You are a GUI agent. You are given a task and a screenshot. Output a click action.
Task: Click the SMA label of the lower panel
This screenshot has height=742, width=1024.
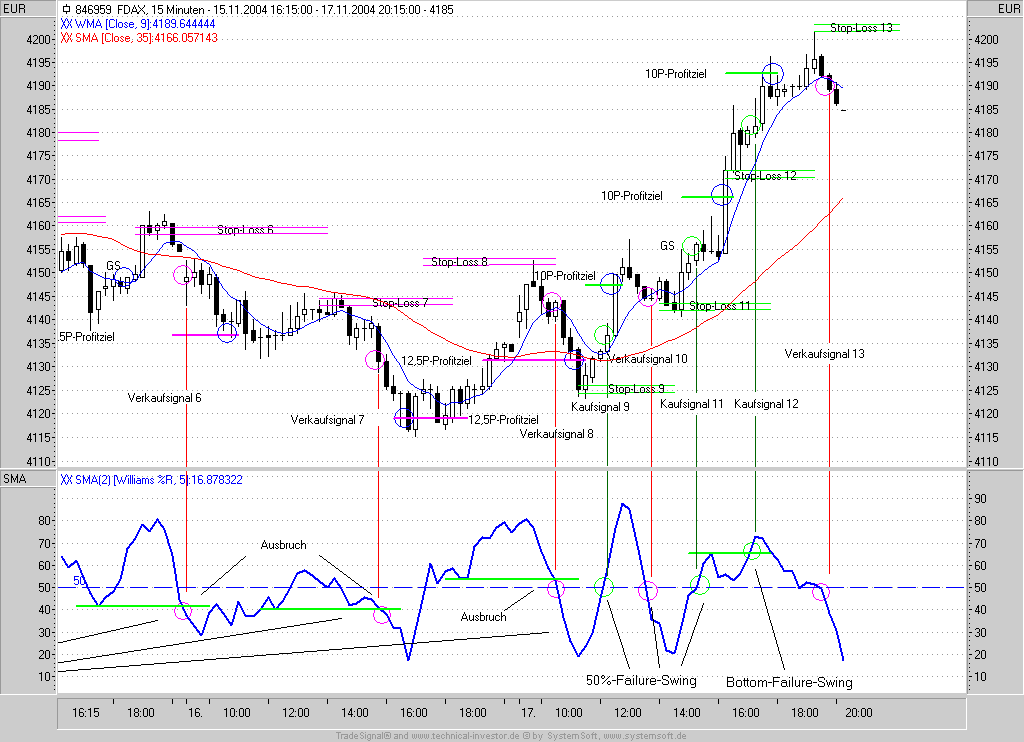14,479
